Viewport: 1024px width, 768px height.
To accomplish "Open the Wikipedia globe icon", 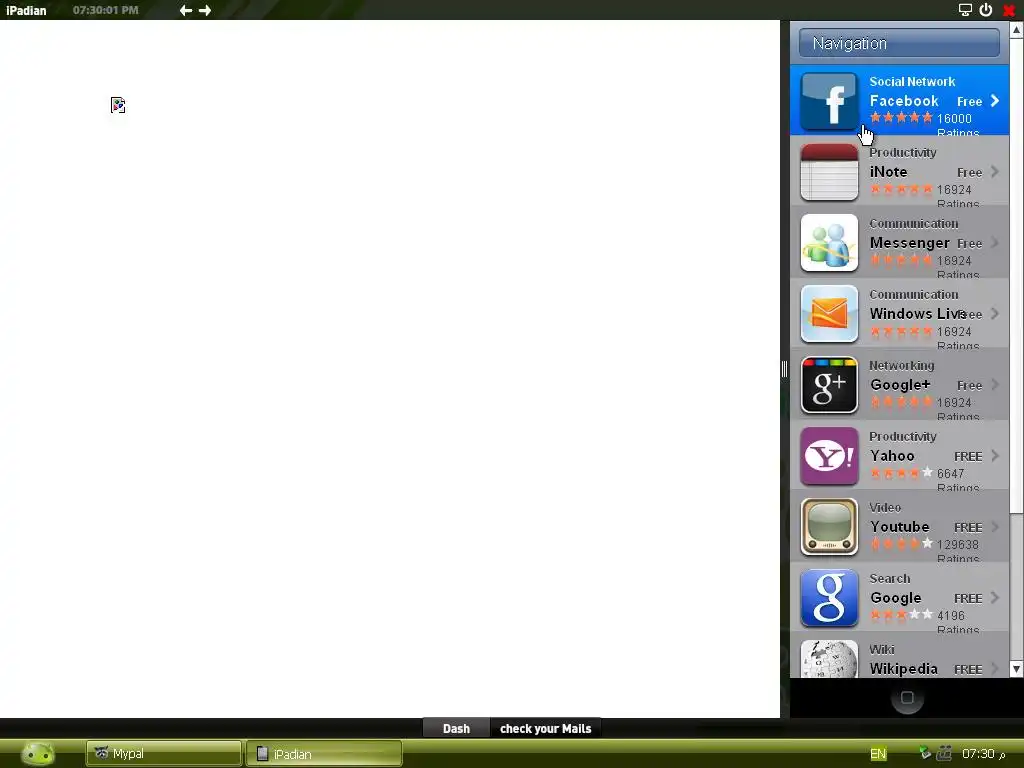I will pos(829,659).
